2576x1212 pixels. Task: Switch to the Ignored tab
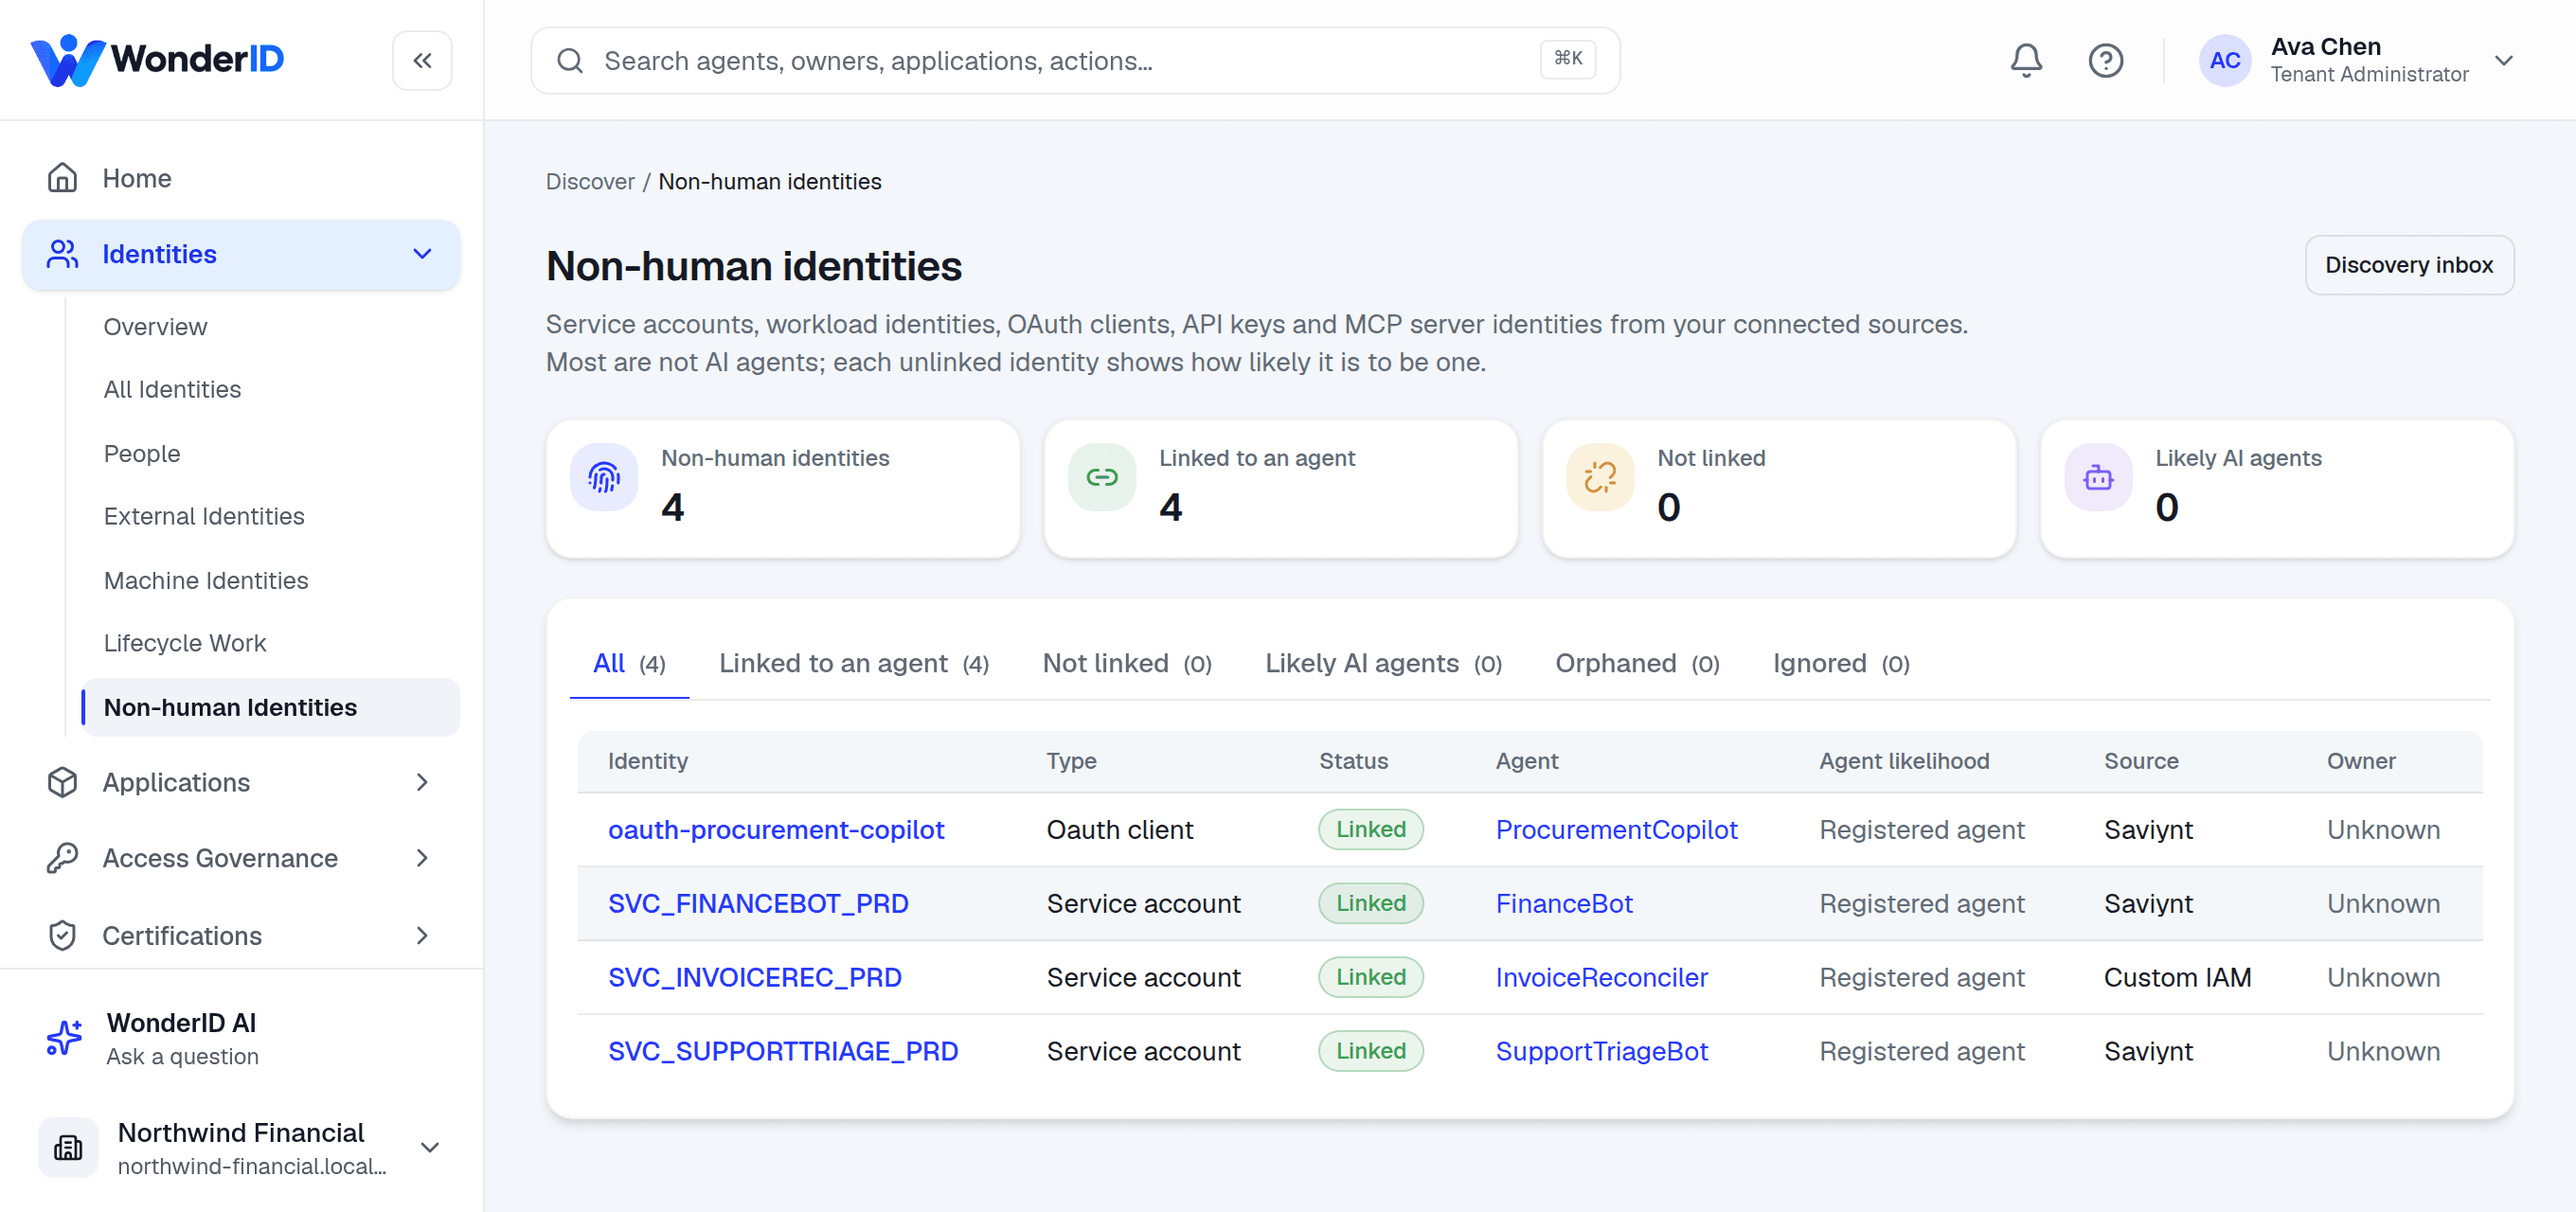click(1840, 663)
